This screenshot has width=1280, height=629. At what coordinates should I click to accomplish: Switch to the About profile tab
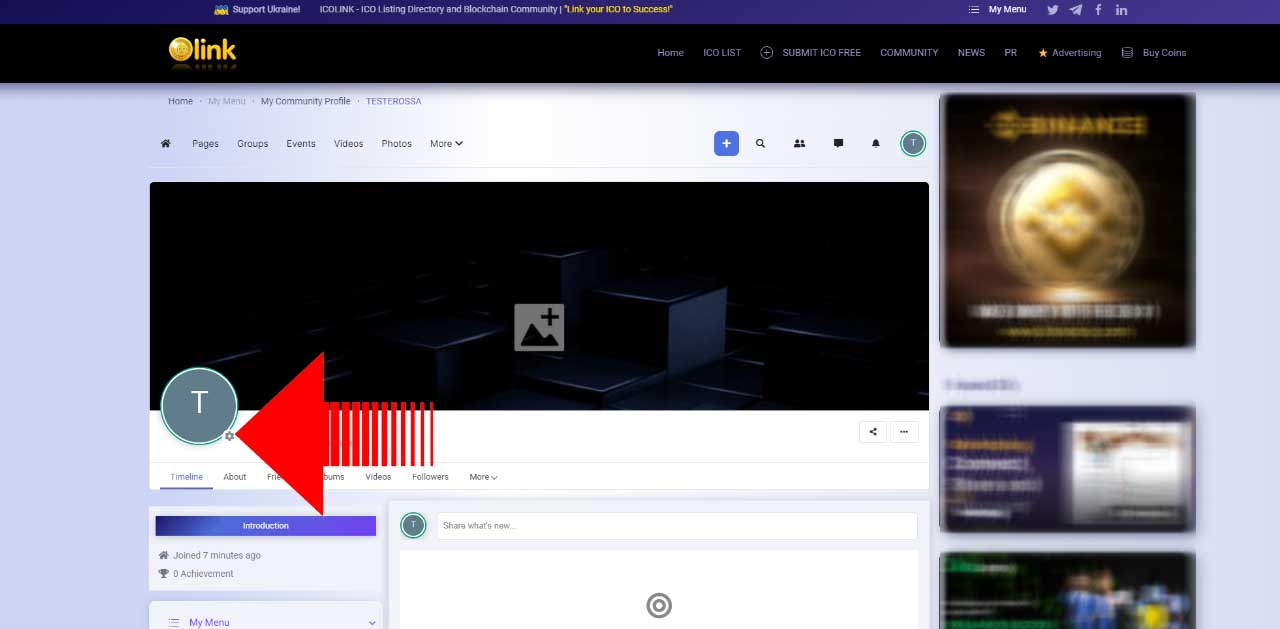234,477
